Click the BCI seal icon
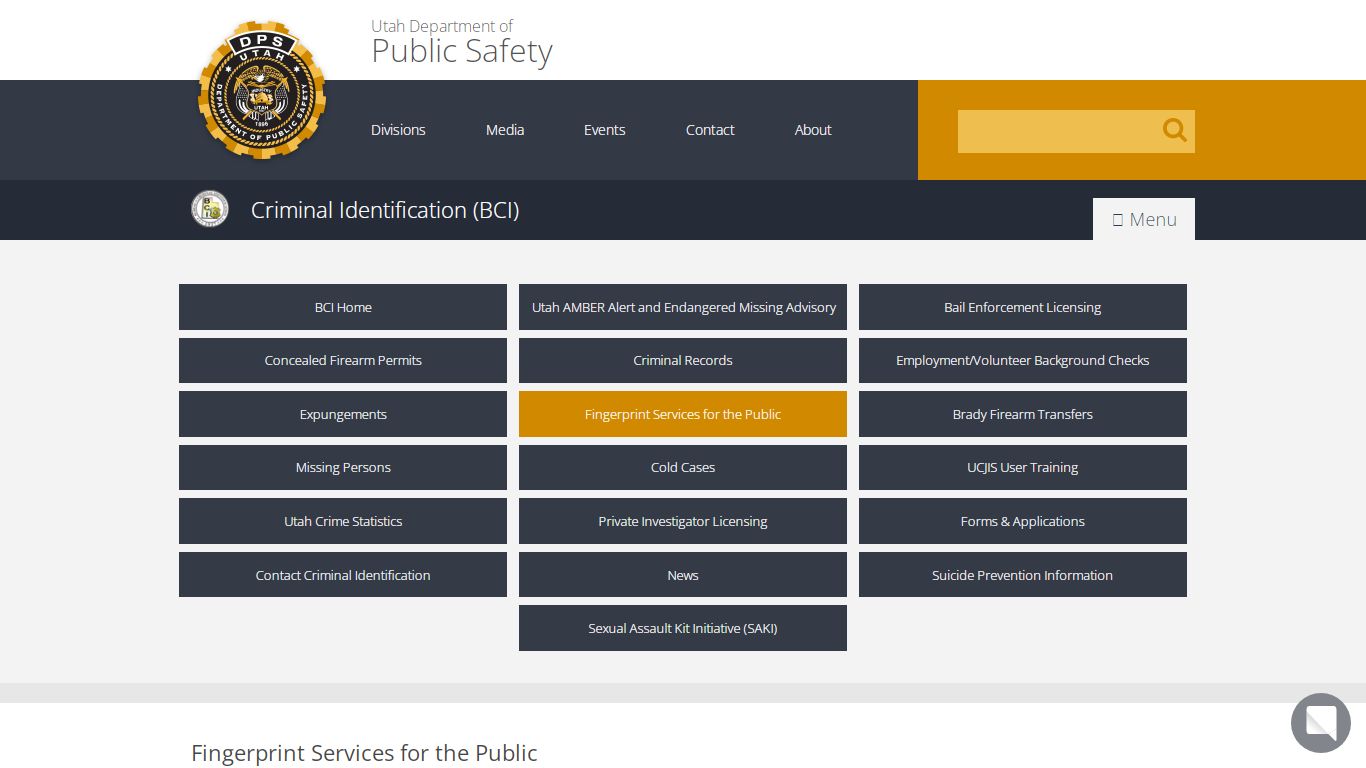 pyautogui.click(x=210, y=209)
